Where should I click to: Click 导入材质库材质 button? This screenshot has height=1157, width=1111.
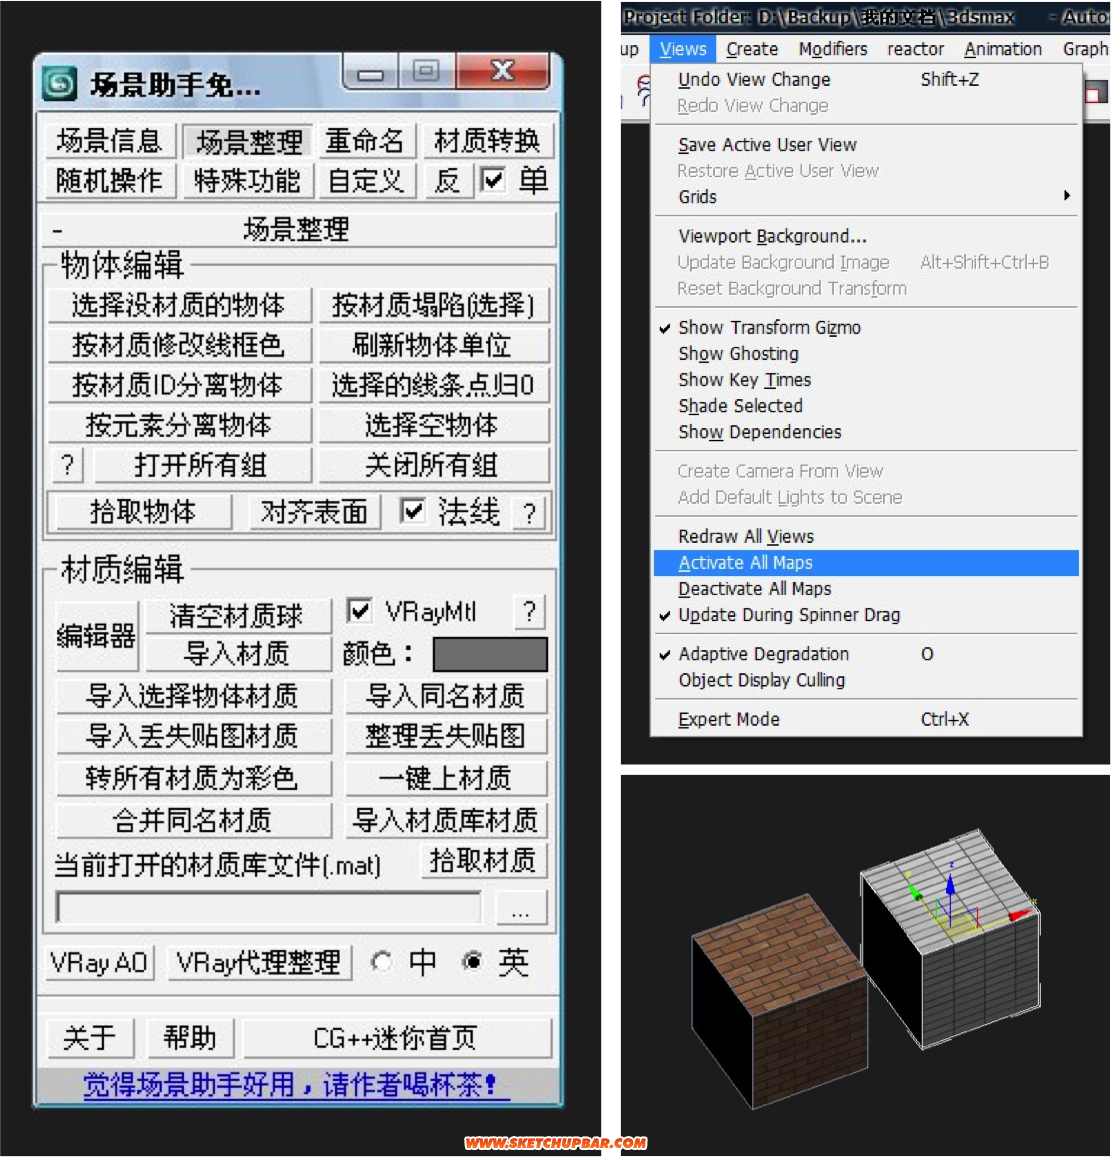(446, 820)
